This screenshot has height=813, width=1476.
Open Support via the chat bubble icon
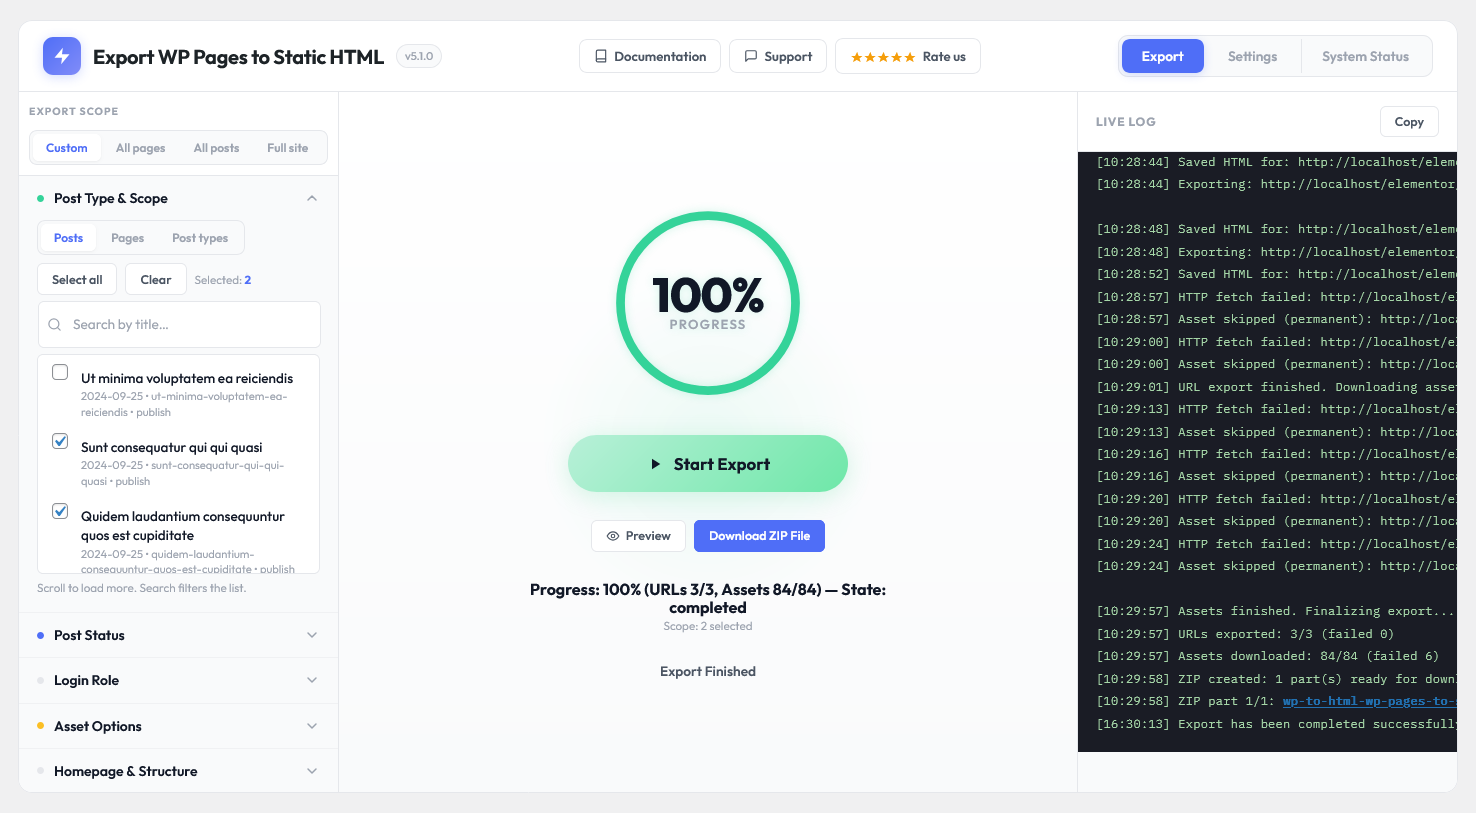[x=752, y=56]
